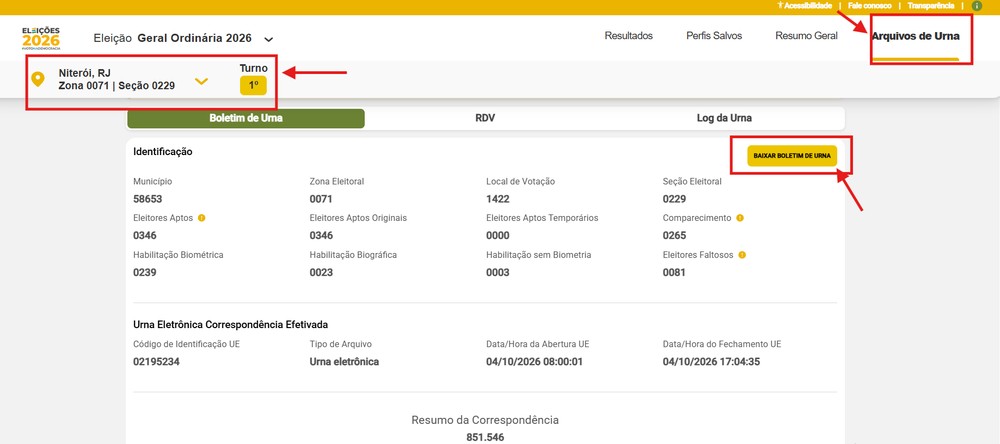Viewport: 1000px width, 444px height.
Task: Click Eleitores Faltosos value 0081
Action: tap(674, 272)
